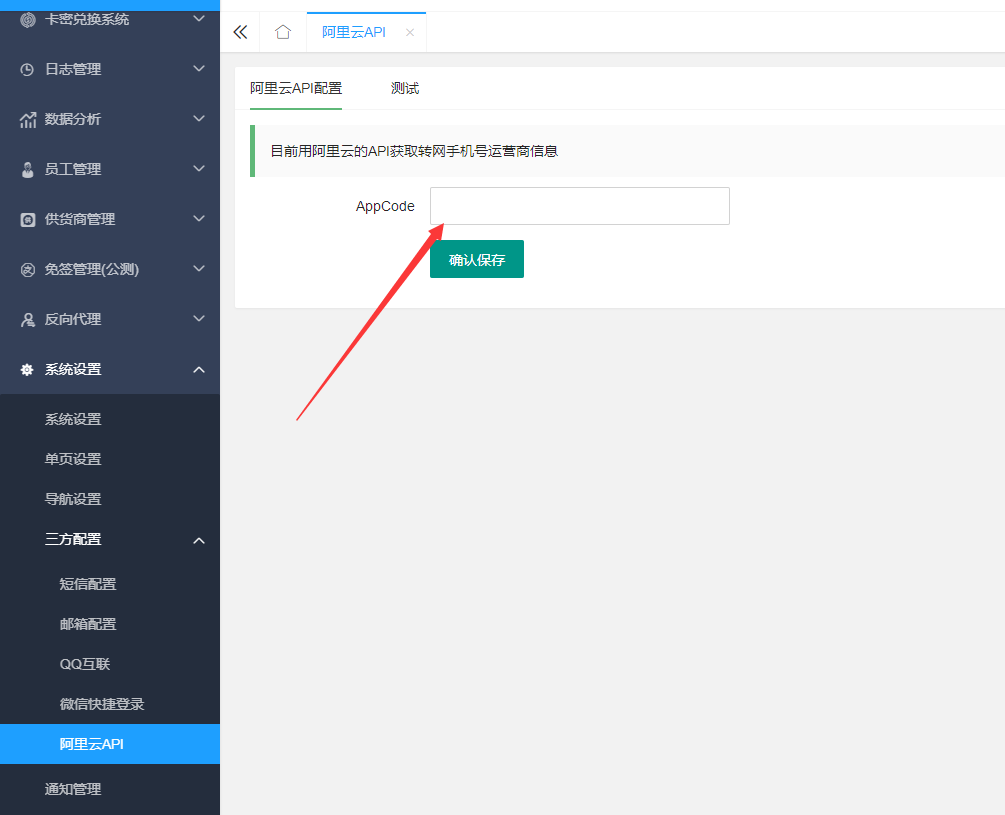Click the notice text 目前用阿里云的API获取转网手机号运营商信息
Viewport: 1005px width, 815px height.
414,151
